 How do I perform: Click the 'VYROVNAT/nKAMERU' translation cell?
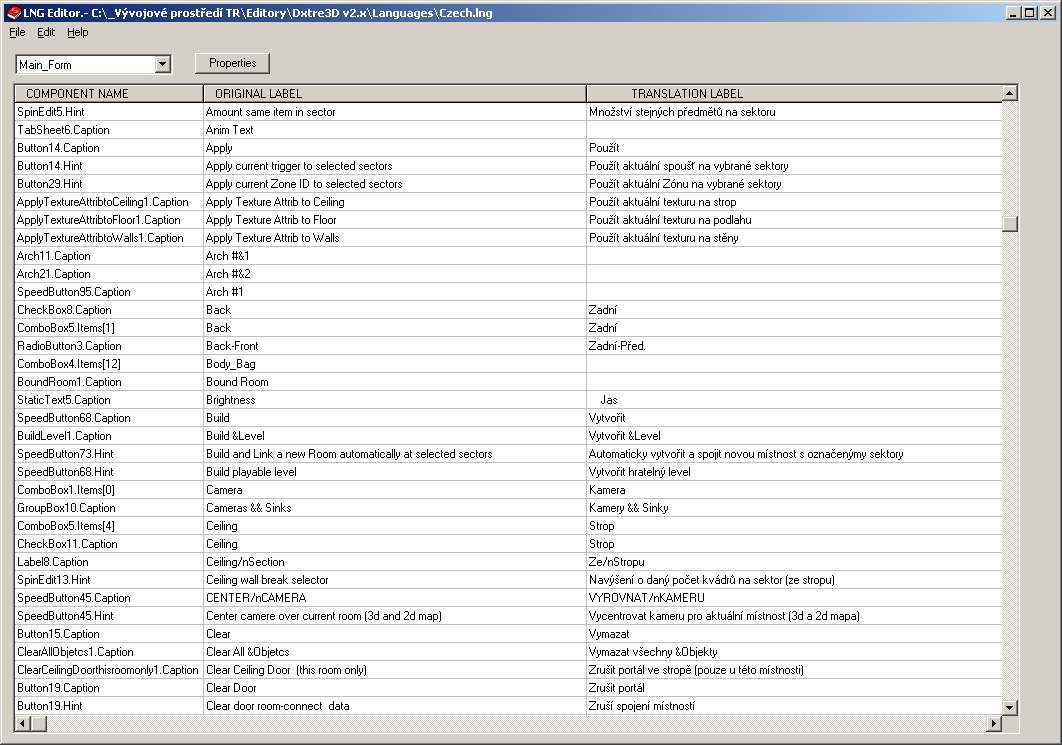(x=794, y=598)
